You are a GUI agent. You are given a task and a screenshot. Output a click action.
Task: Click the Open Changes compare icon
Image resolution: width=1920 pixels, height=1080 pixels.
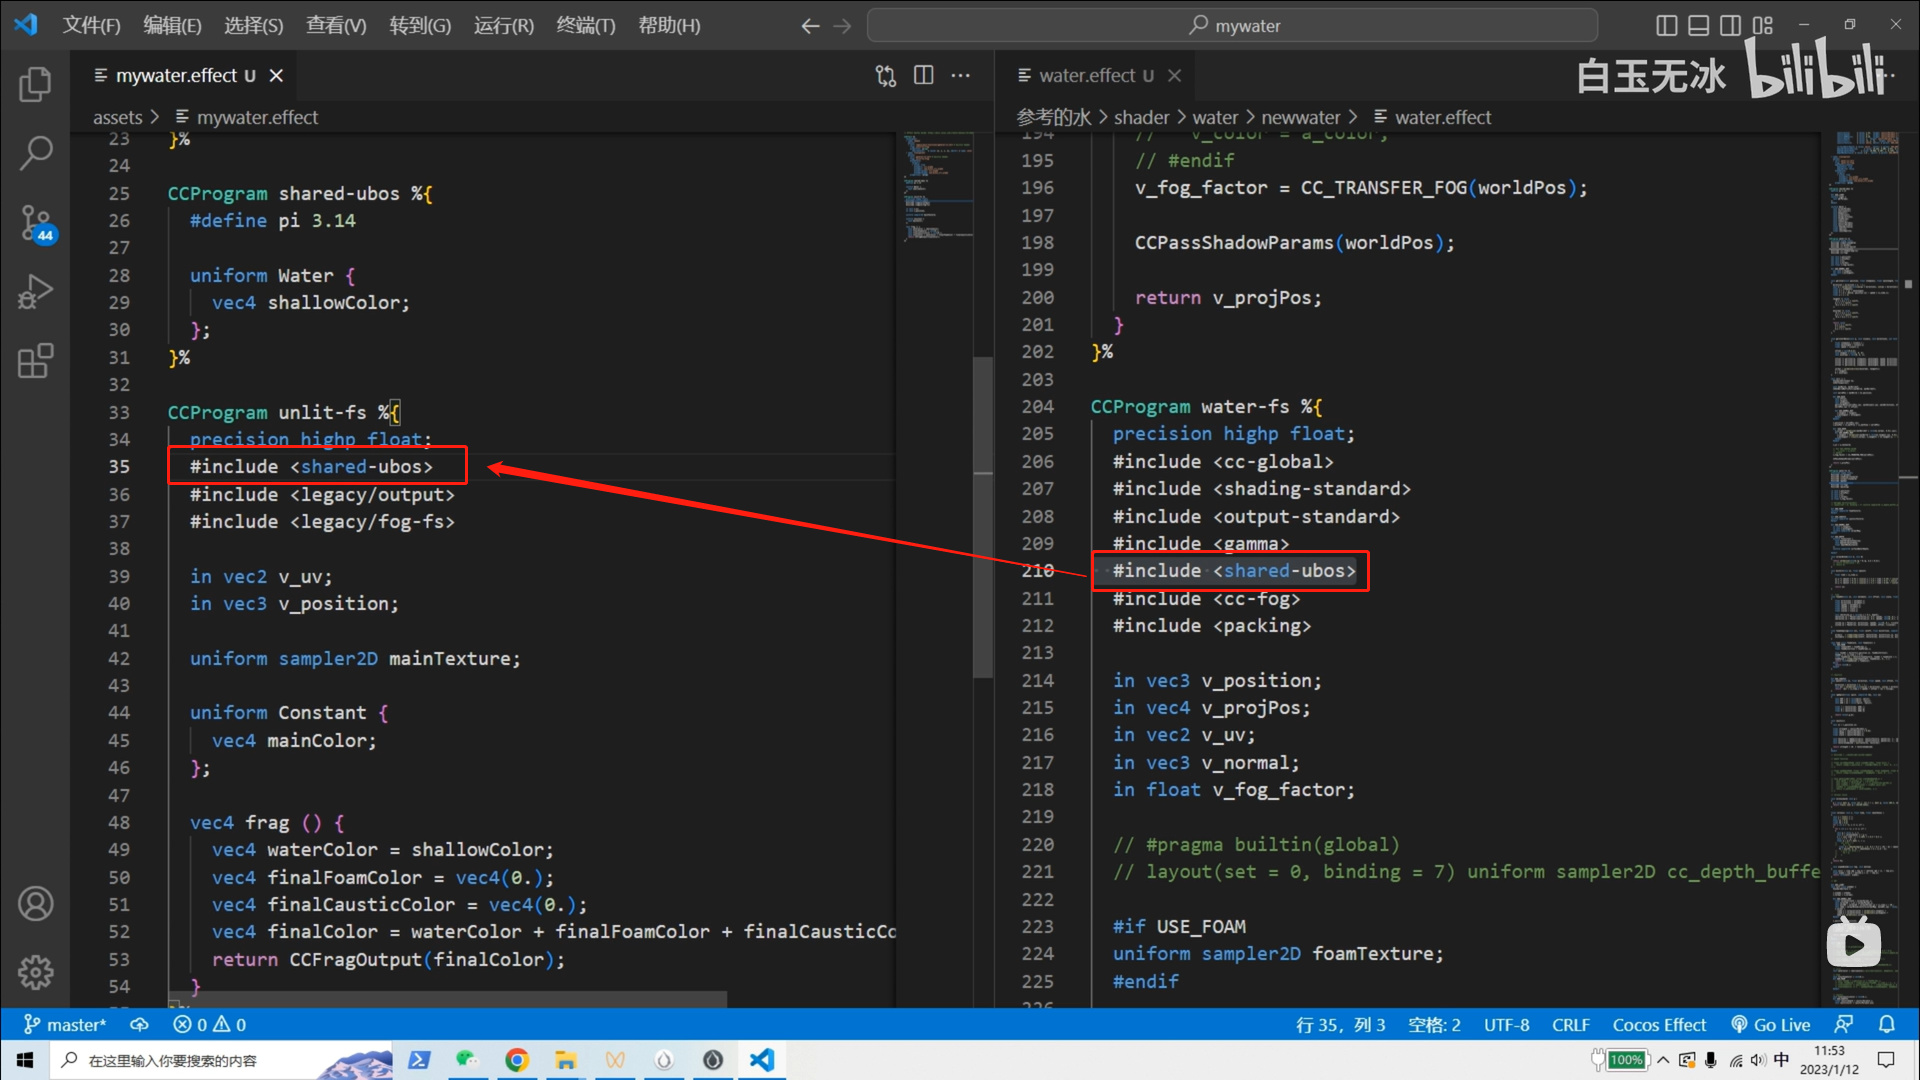pos(886,76)
